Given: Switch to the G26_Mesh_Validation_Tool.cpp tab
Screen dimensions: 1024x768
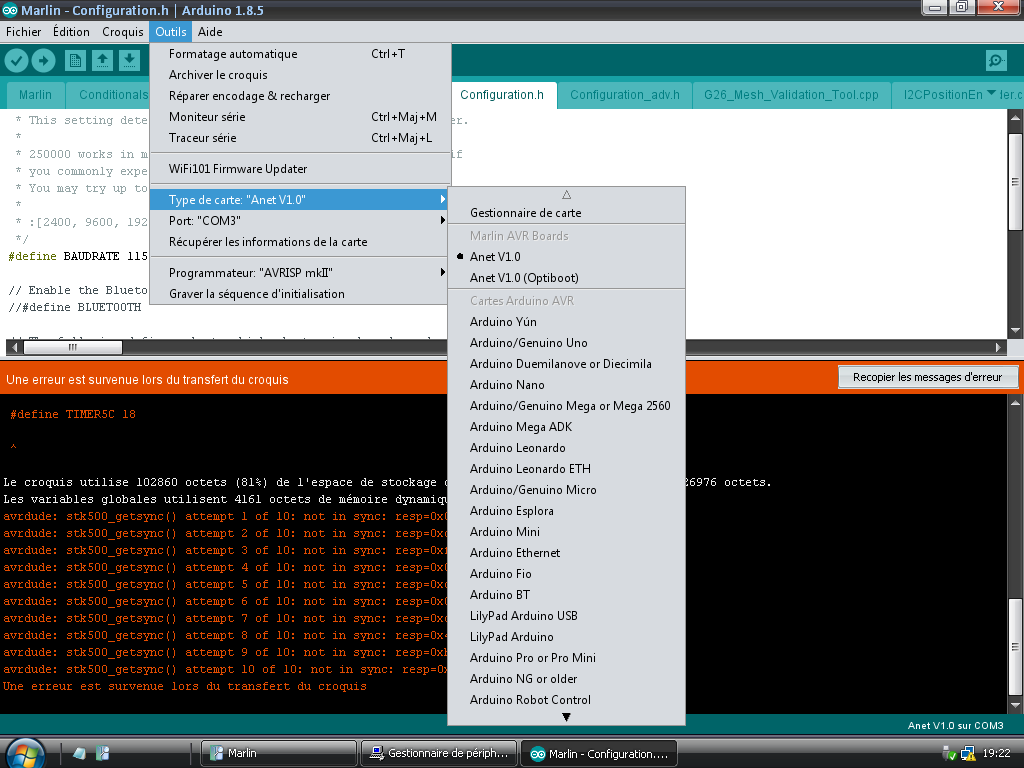Looking at the screenshot, I should [791, 95].
